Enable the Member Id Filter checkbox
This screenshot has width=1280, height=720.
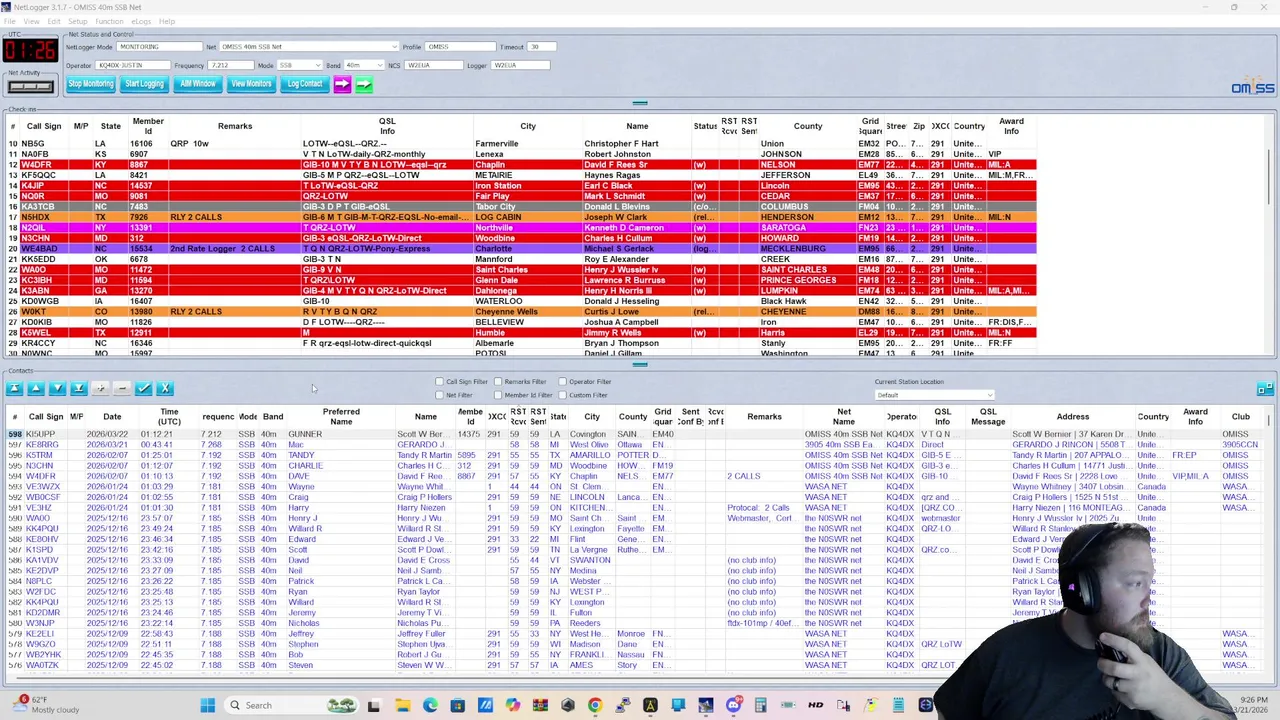497,395
